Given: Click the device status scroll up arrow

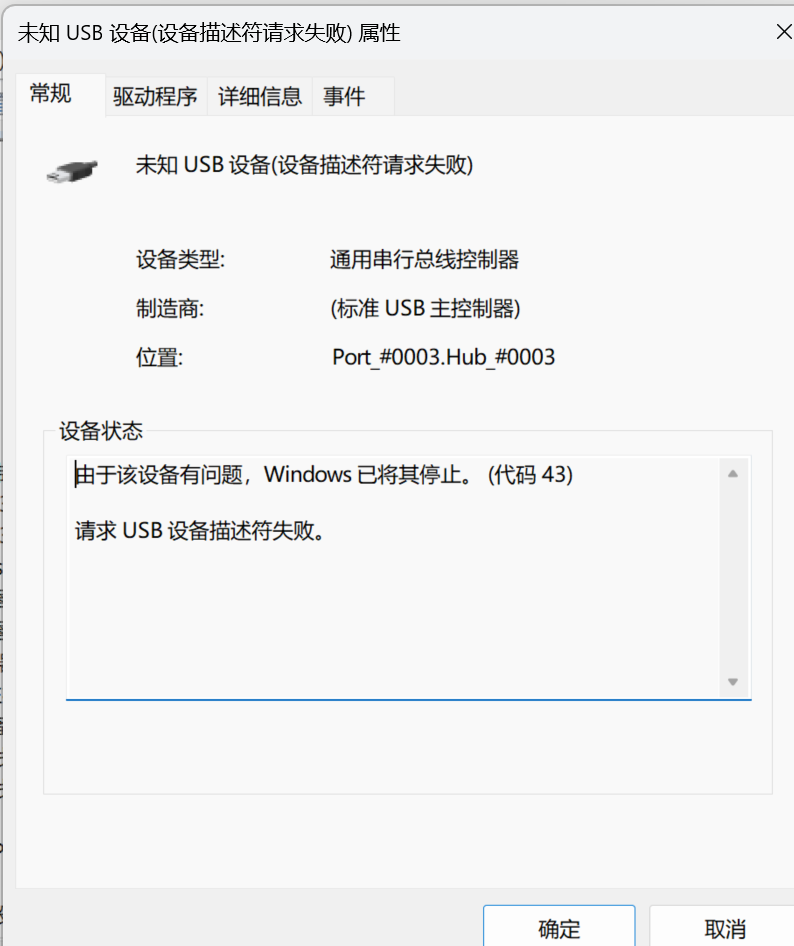Looking at the screenshot, I should pyautogui.click(x=733, y=474).
